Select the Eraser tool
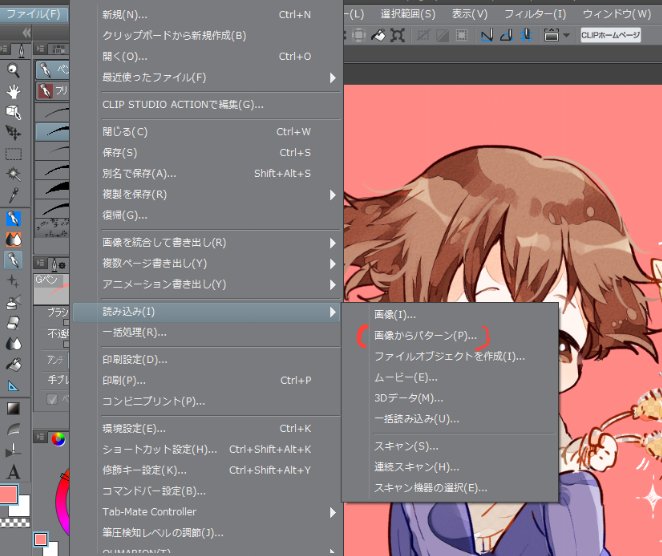Screen dimensions: 662x556 pos(14,323)
